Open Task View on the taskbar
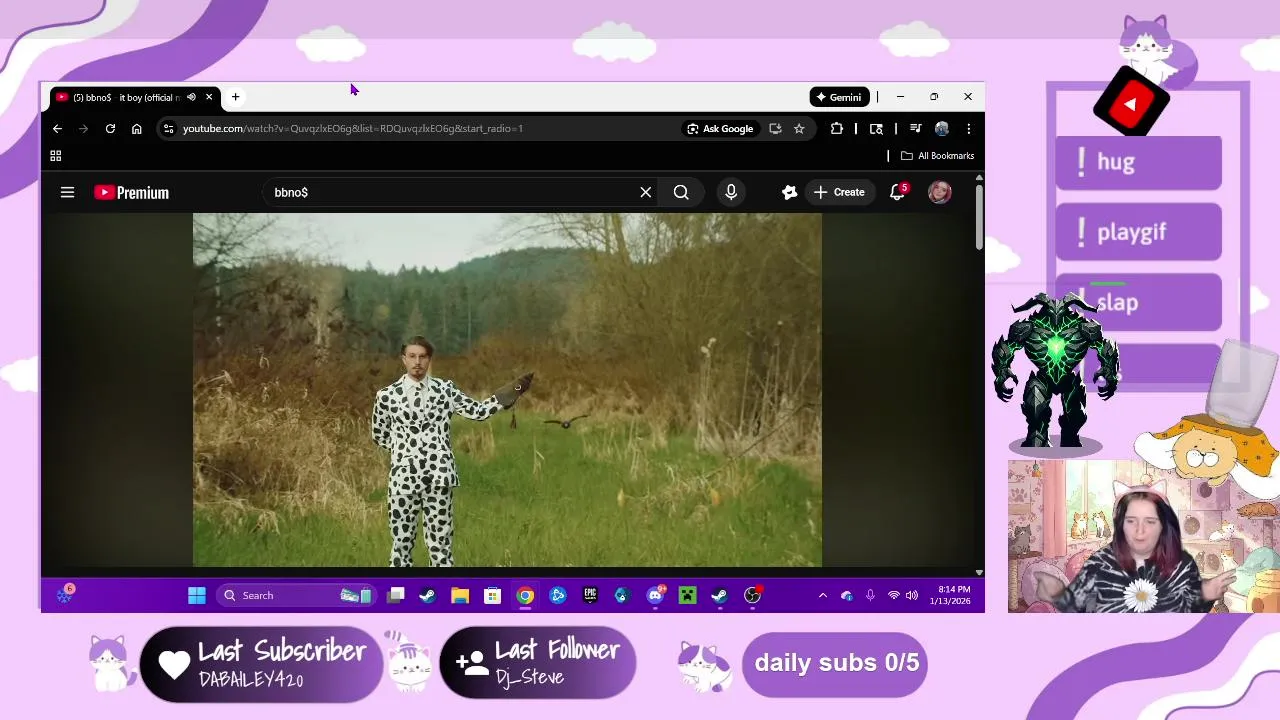The height and width of the screenshot is (720, 1280). pyautogui.click(x=396, y=595)
